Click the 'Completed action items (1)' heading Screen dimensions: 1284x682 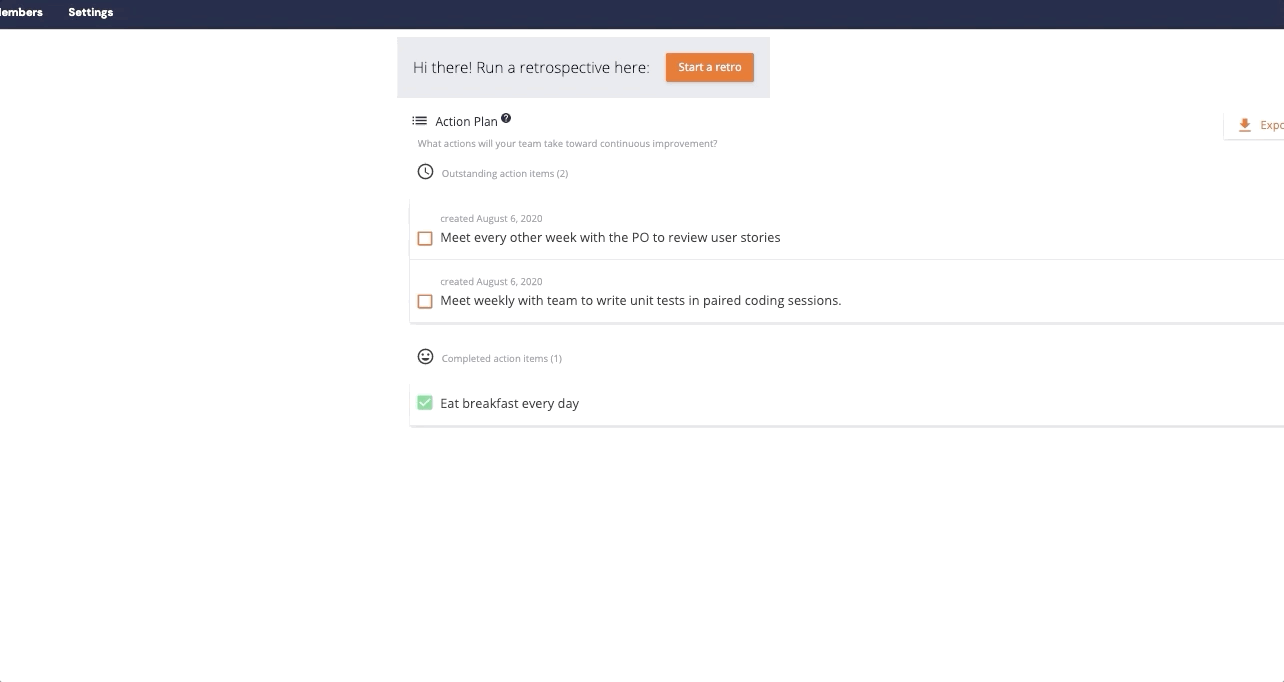[x=501, y=359]
